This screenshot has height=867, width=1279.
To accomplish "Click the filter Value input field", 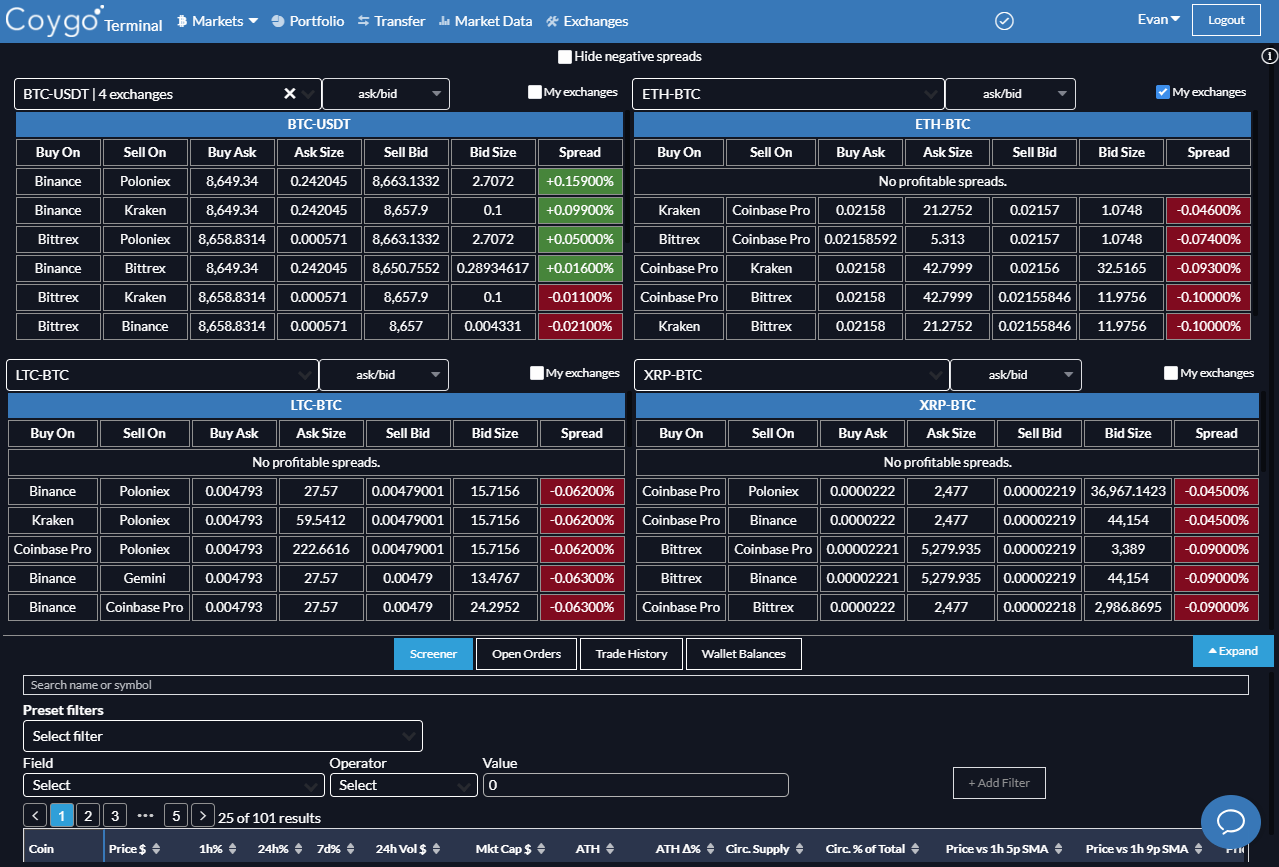I will tap(636, 785).
